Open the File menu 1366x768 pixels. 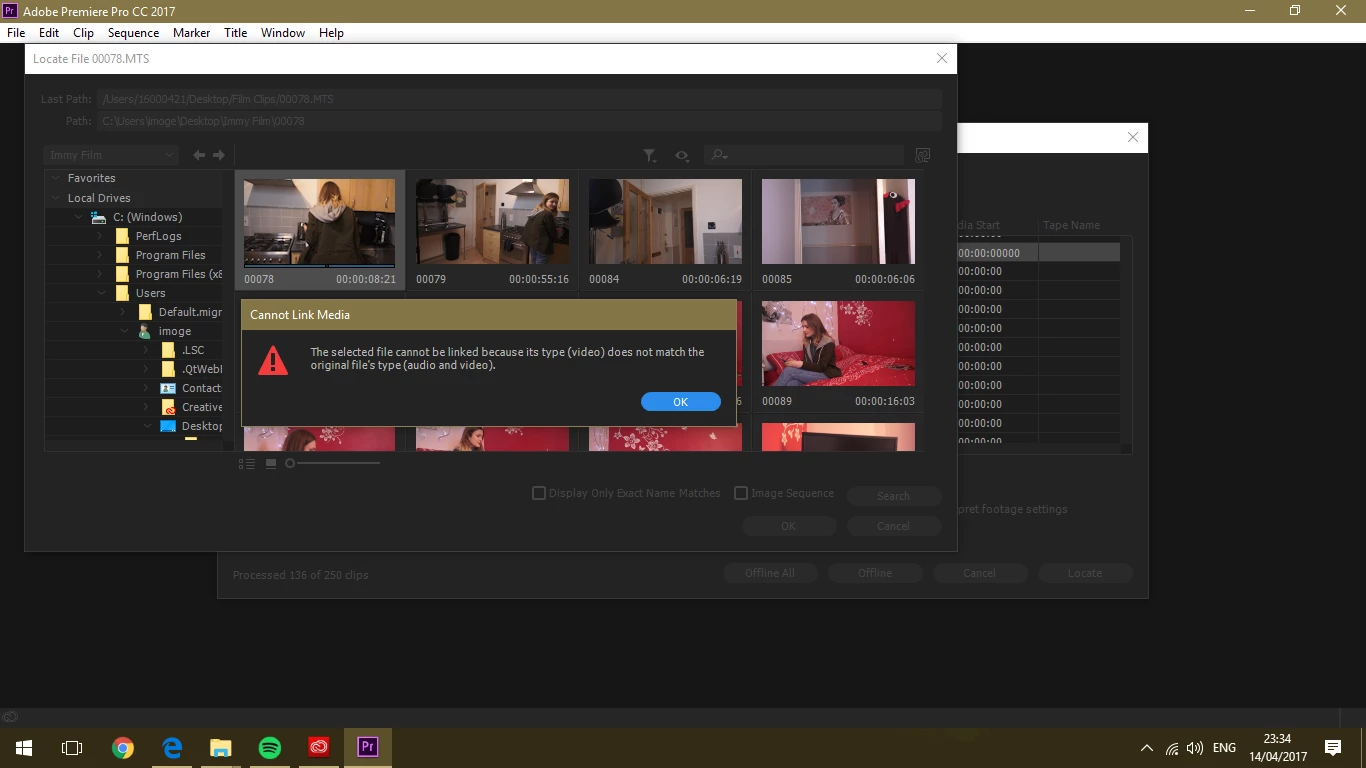pos(15,33)
